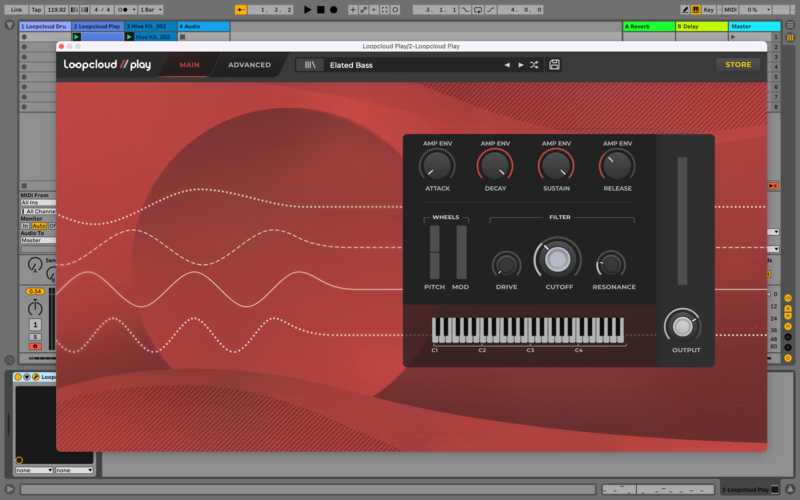Open the Audio To Master dropdown
Viewport: 800px width, 500px height.
click(38, 240)
